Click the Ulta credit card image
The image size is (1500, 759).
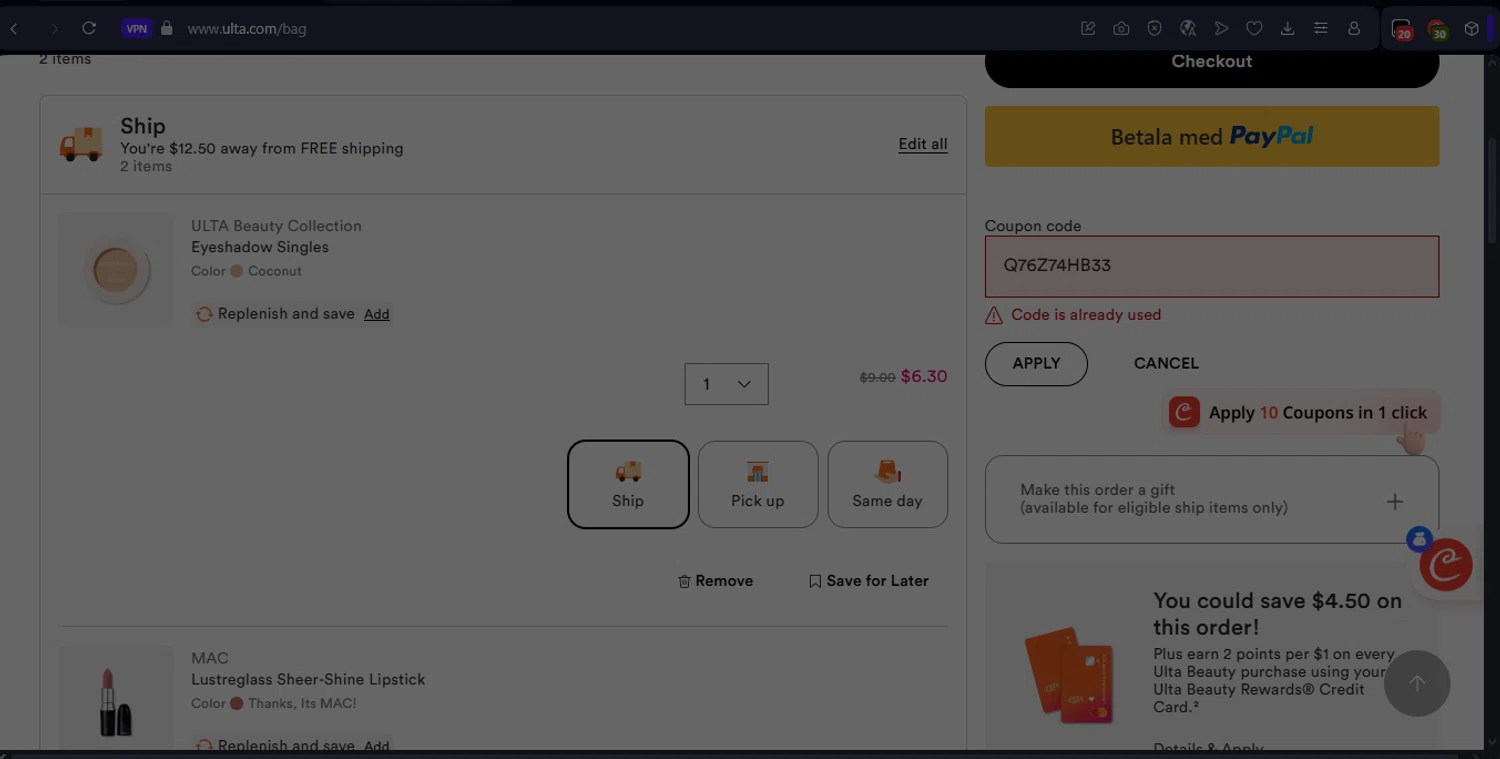(1068, 675)
